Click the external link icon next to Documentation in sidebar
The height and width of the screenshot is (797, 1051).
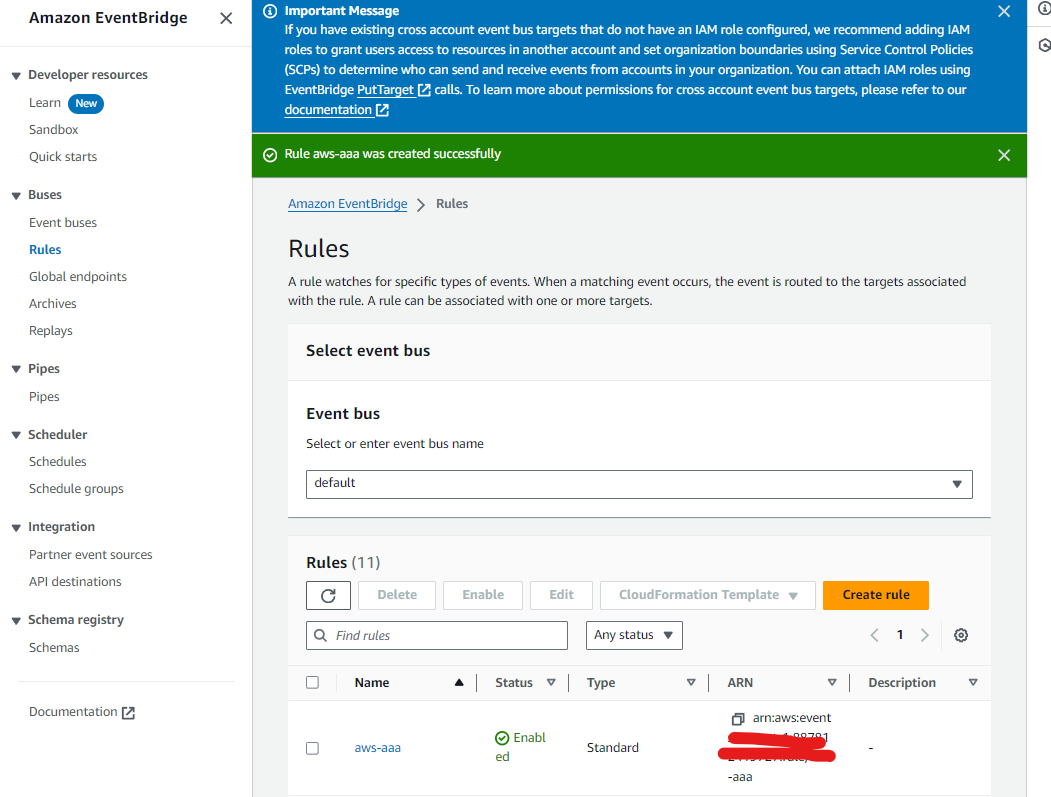[x=129, y=713]
